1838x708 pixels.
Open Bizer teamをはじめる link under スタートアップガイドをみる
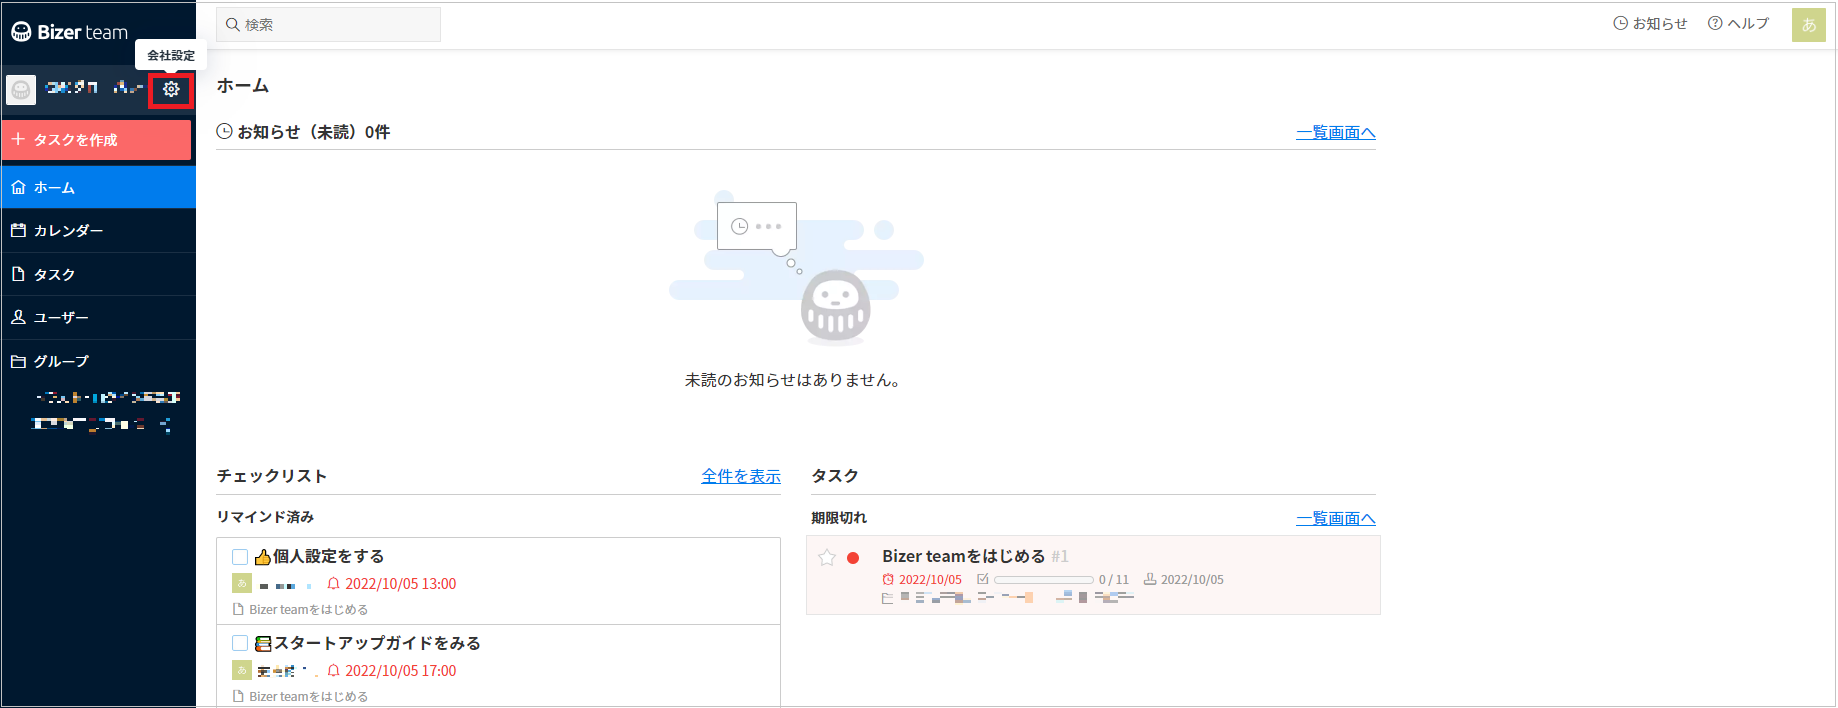point(308,697)
